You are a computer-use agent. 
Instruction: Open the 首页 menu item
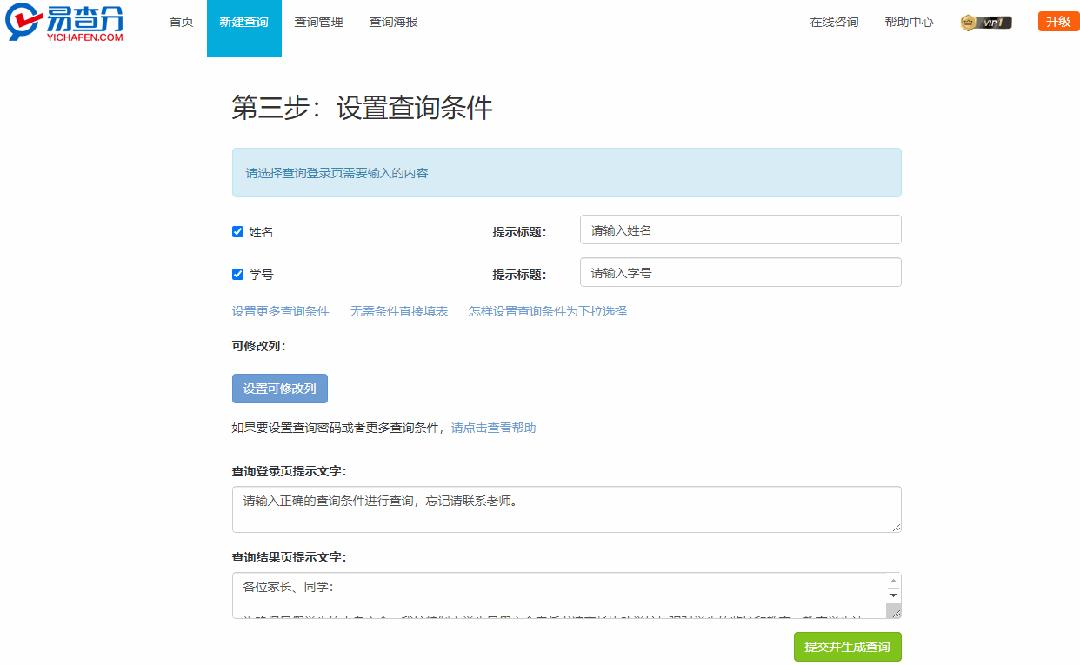pos(180,21)
